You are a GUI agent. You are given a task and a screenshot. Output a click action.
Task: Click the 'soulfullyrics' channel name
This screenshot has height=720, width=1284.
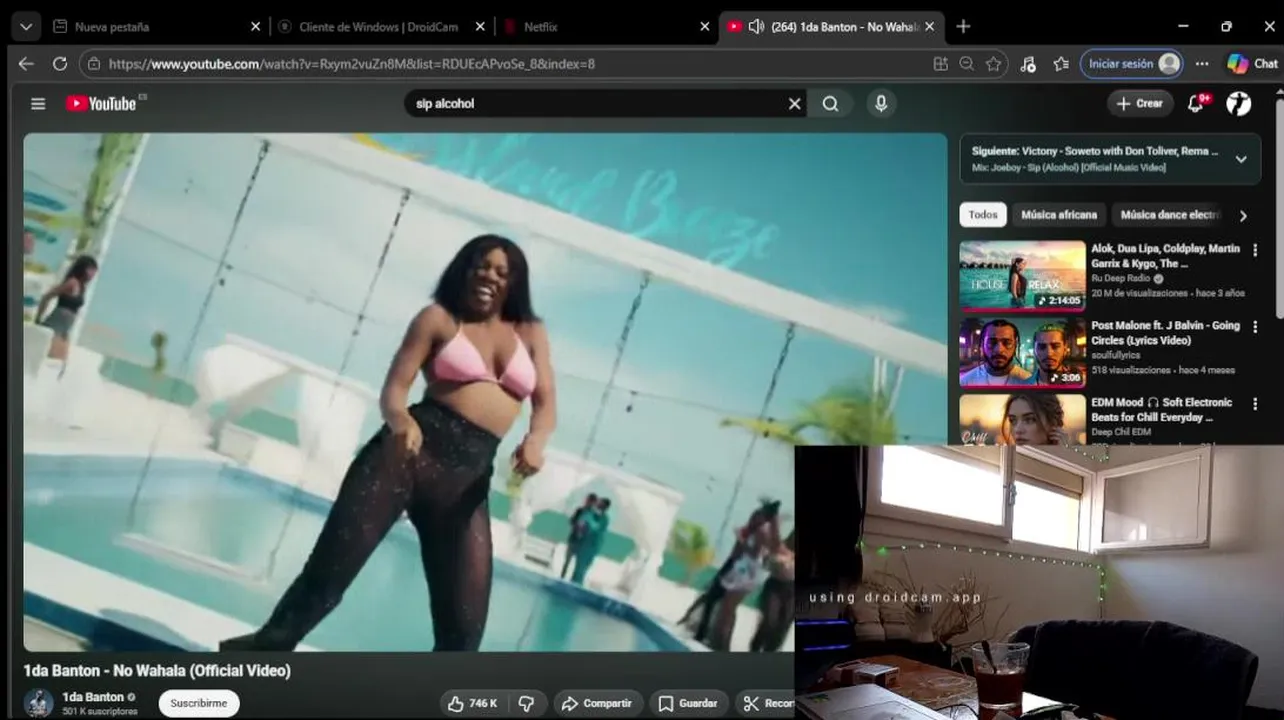(x=1115, y=355)
